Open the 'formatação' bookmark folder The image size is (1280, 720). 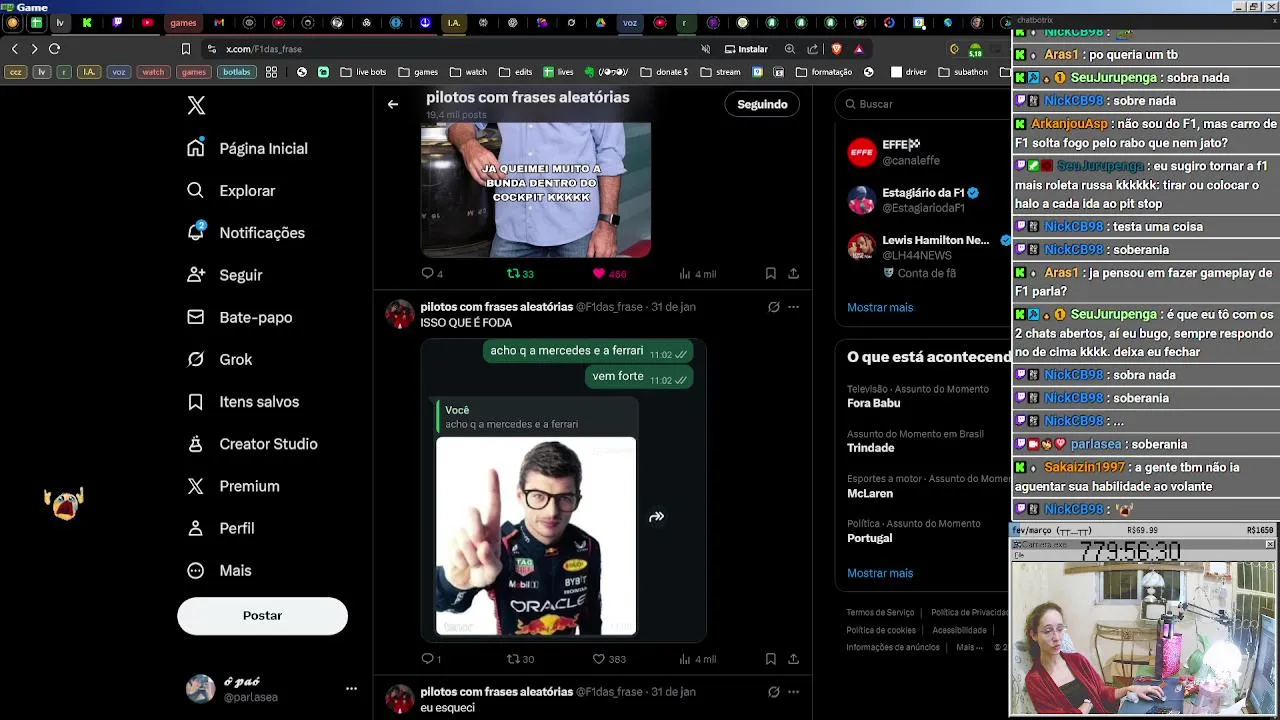824,72
